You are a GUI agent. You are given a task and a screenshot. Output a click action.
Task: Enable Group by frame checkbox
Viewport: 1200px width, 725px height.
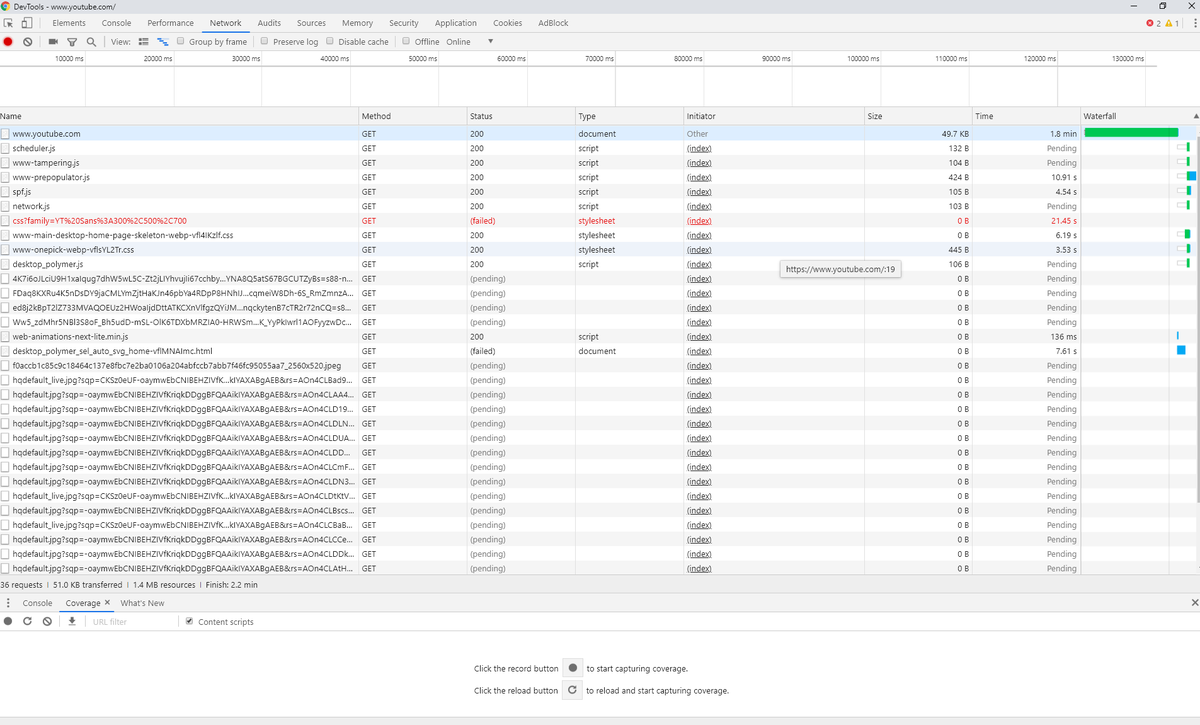(x=180, y=42)
